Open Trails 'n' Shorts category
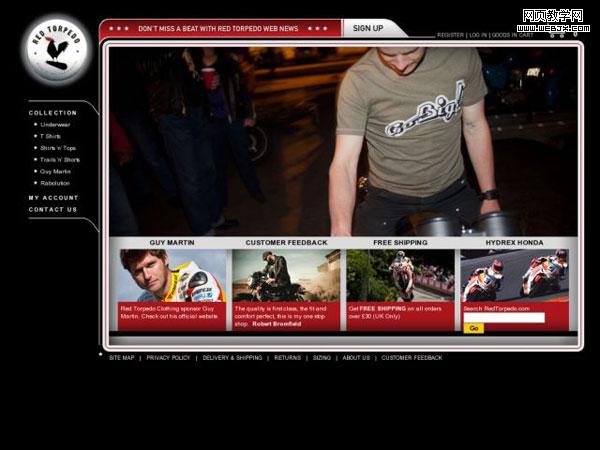This screenshot has width=600, height=450. pyautogui.click(x=60, y=160)
